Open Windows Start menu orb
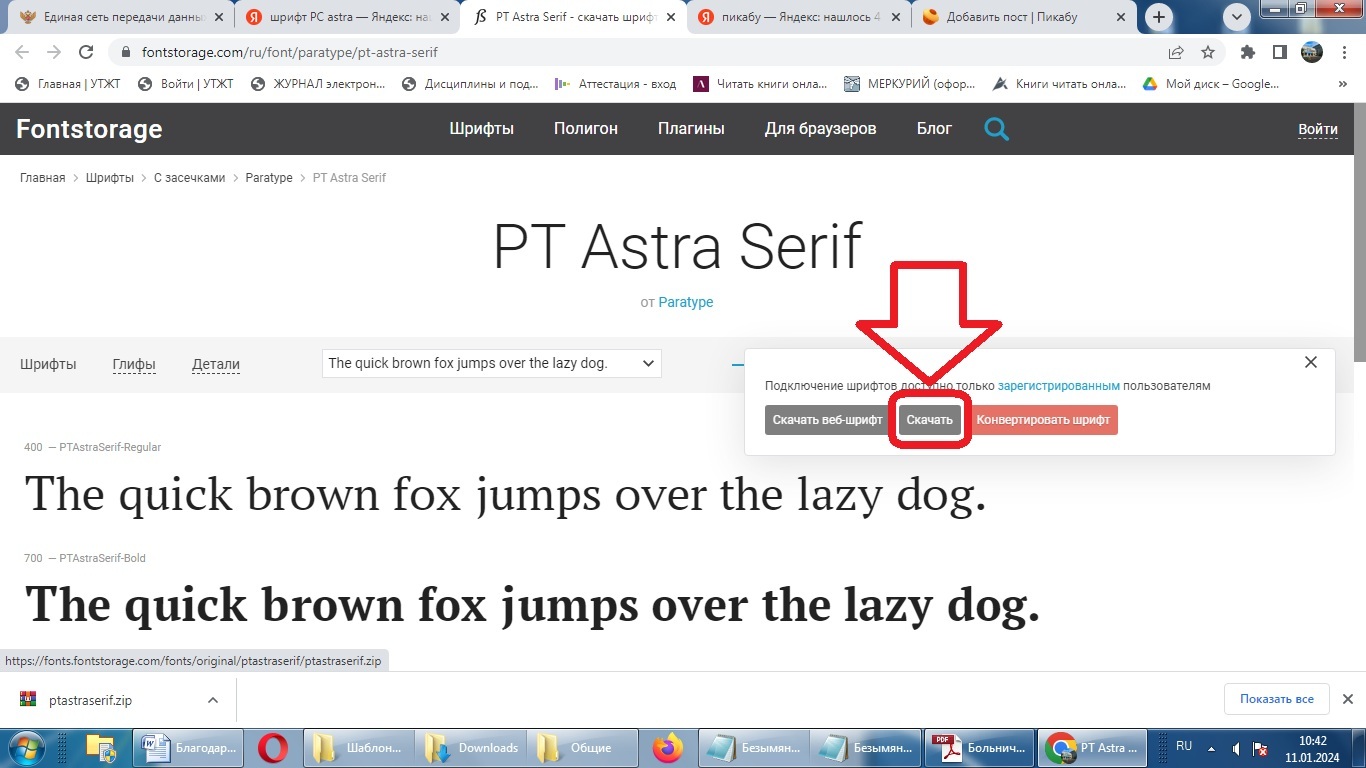This screenshot has width=1366, height=768. coord(24,747)
